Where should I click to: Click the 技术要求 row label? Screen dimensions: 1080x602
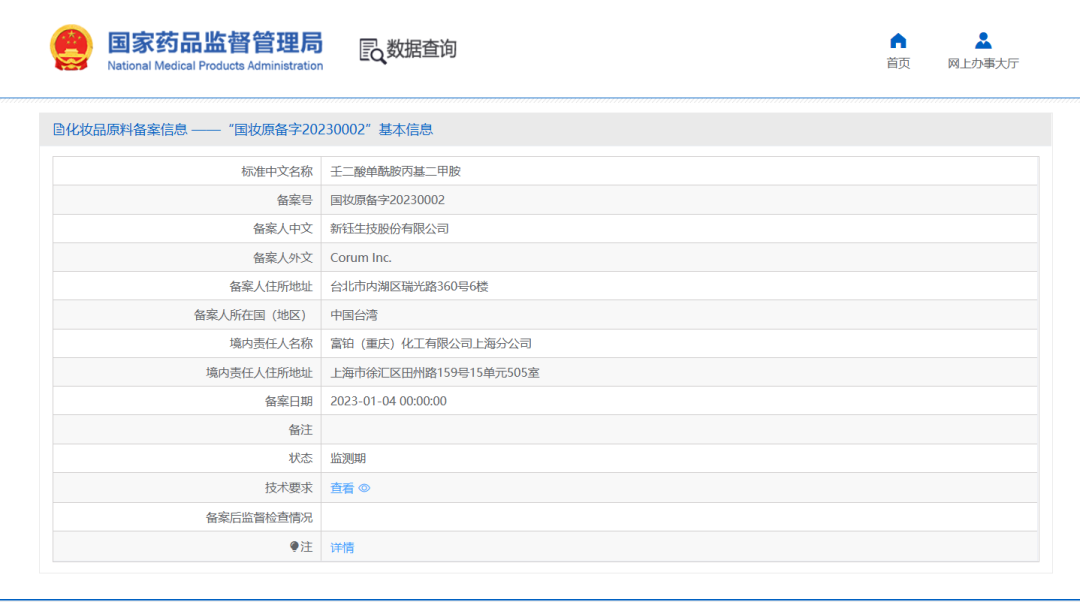[x=289, y=488]
